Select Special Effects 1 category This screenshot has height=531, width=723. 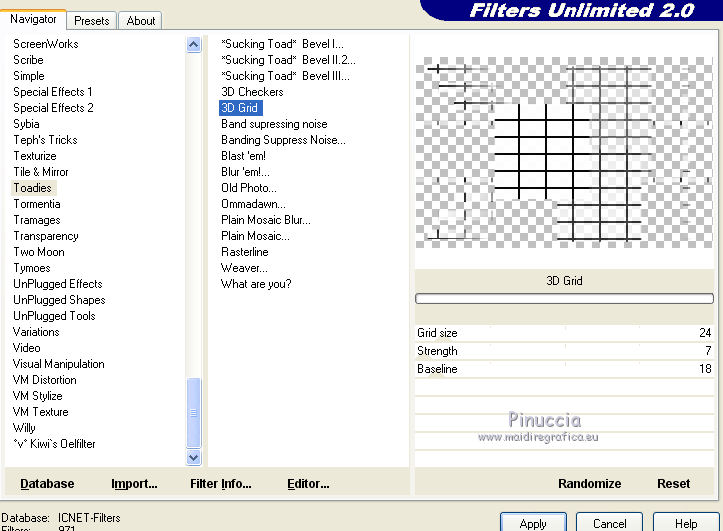coord(53,92)
